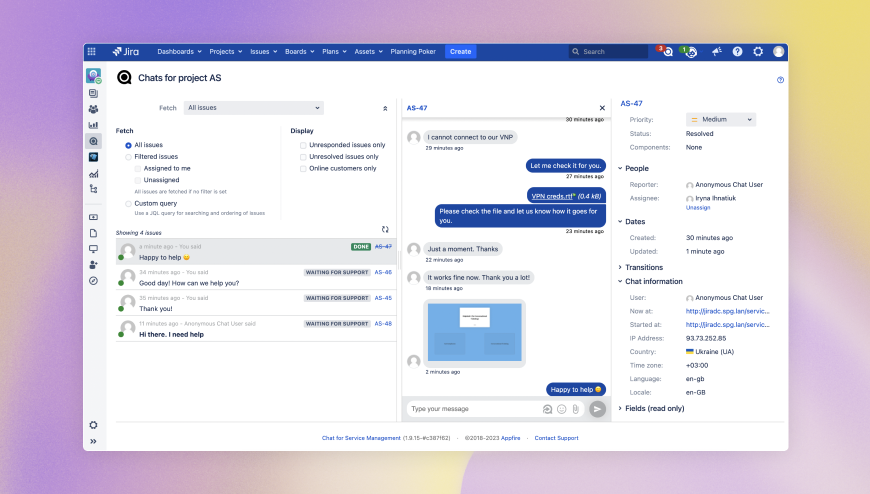This screenshot has width=870, height=494.
Task: Insert a canned response in the message box
Action: (x=547, y=409)
